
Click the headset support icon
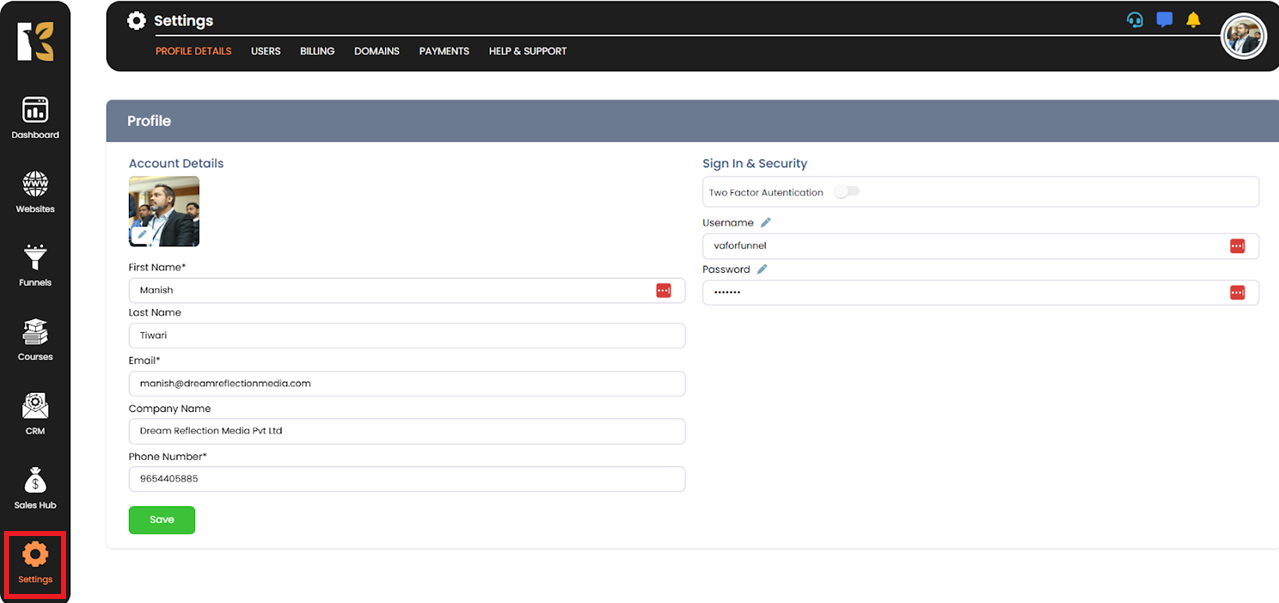click(x=1134, y=20)
